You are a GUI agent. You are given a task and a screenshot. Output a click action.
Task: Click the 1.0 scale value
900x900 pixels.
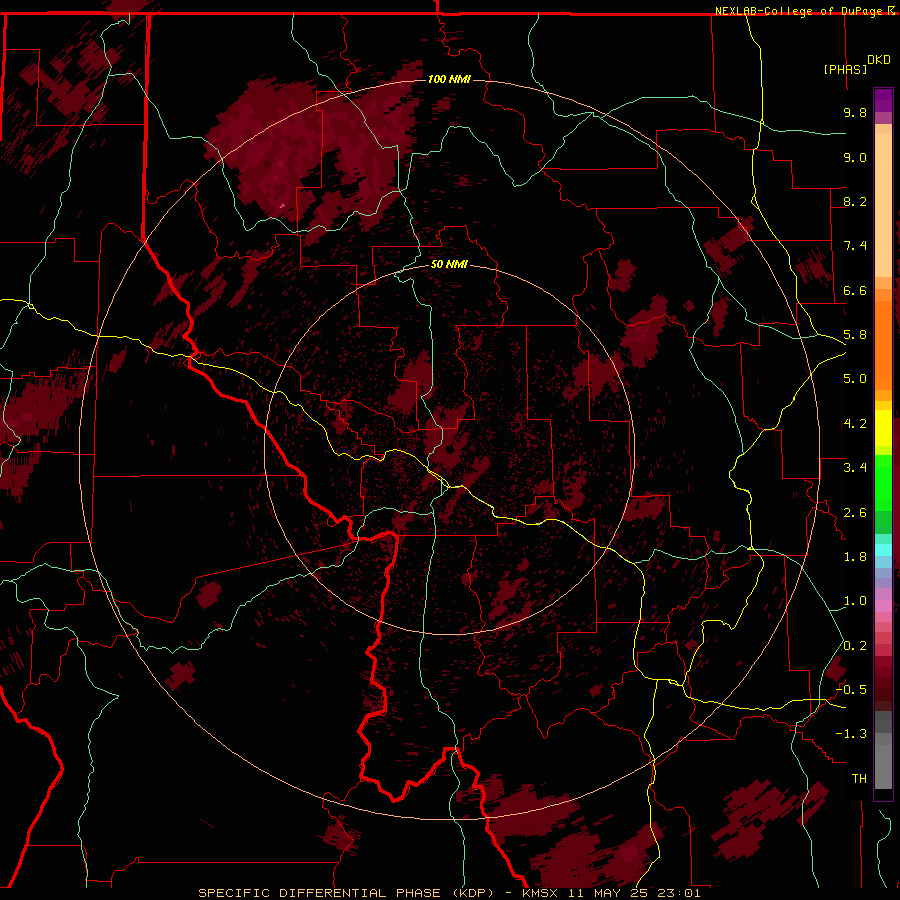click(x=855, y=601)
